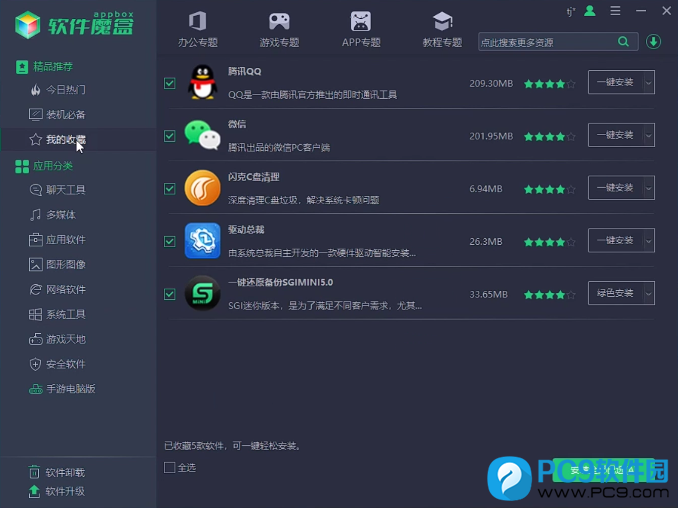
Task: Click the 腾讯QQ title text
Action: pos(245,71)
